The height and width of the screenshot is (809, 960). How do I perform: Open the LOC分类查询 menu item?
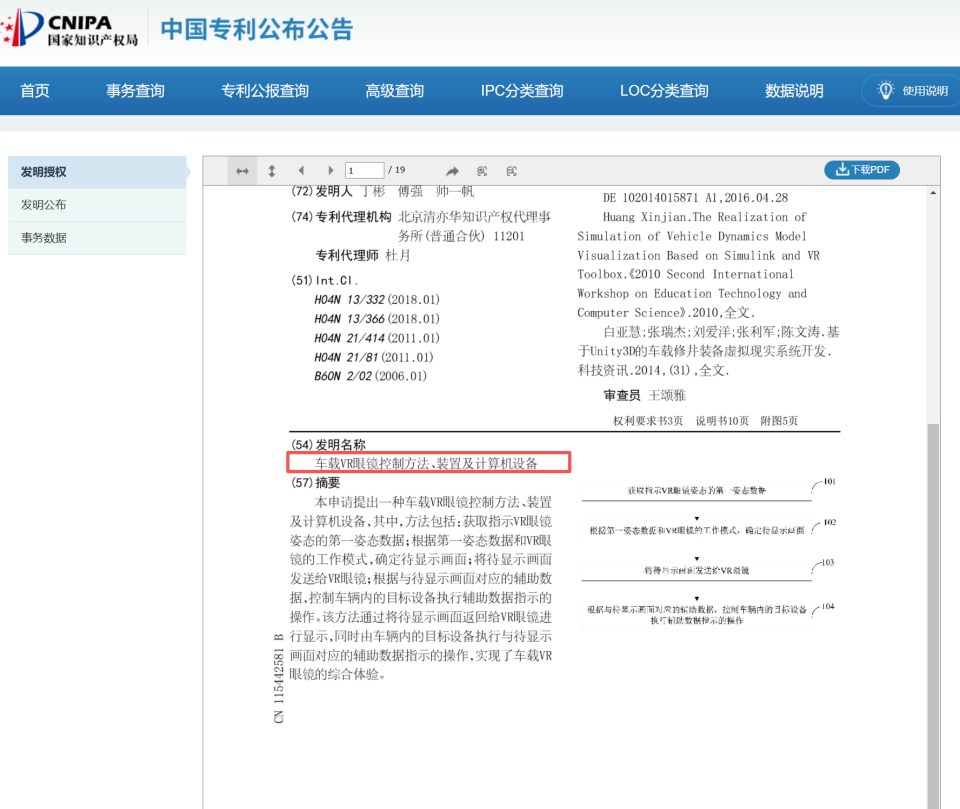pos(664,90)
